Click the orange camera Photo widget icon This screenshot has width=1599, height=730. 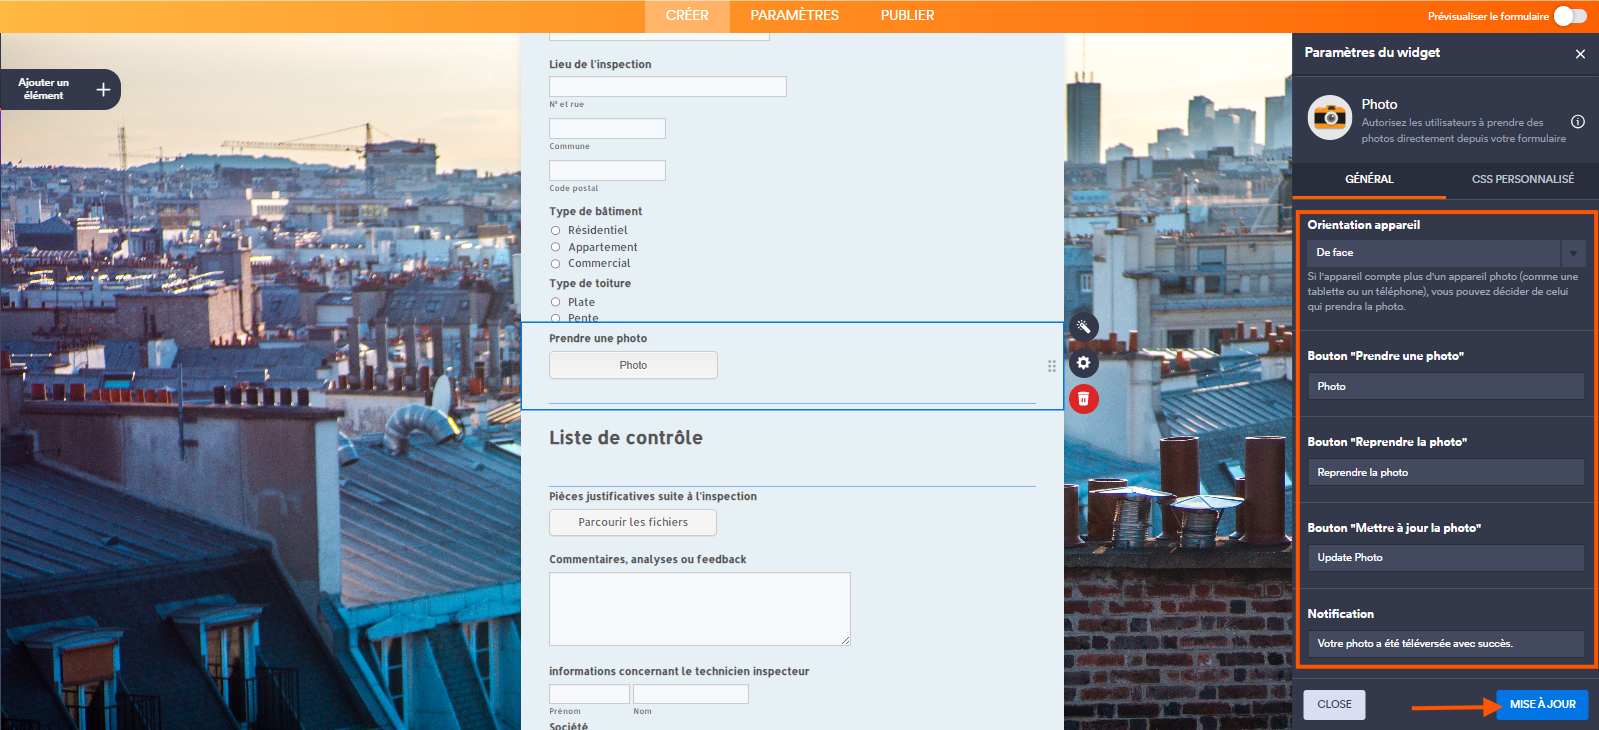tap(1330, 118)
